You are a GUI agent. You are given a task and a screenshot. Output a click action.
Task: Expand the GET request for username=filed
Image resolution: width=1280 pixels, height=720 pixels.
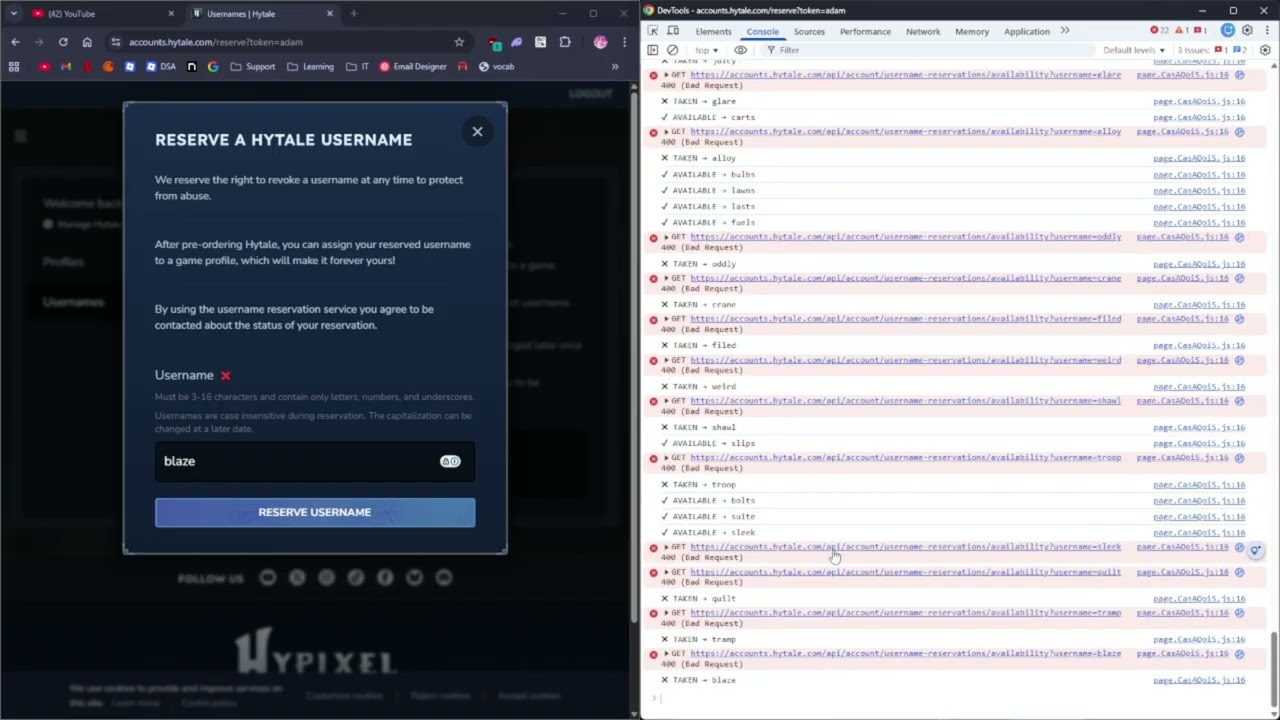point(666,319)
